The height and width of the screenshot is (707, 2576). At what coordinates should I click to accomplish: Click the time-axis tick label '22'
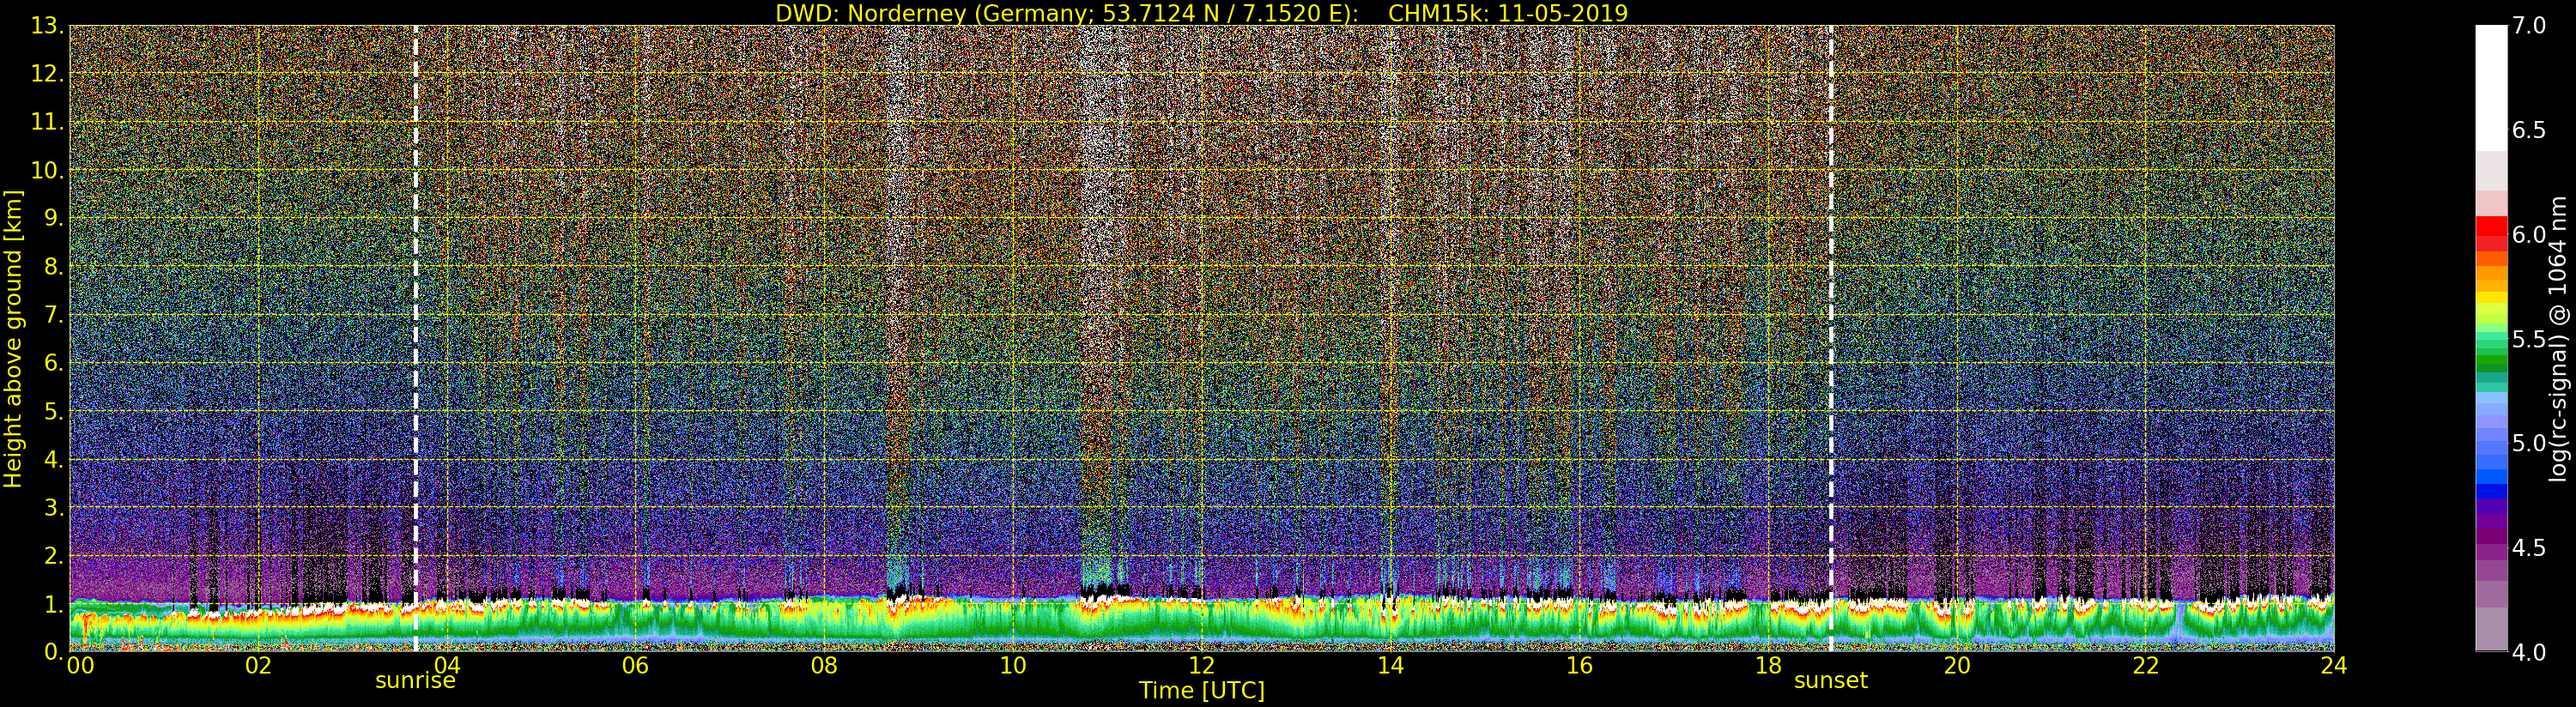pyautogui.click(x=2146, y=665)
